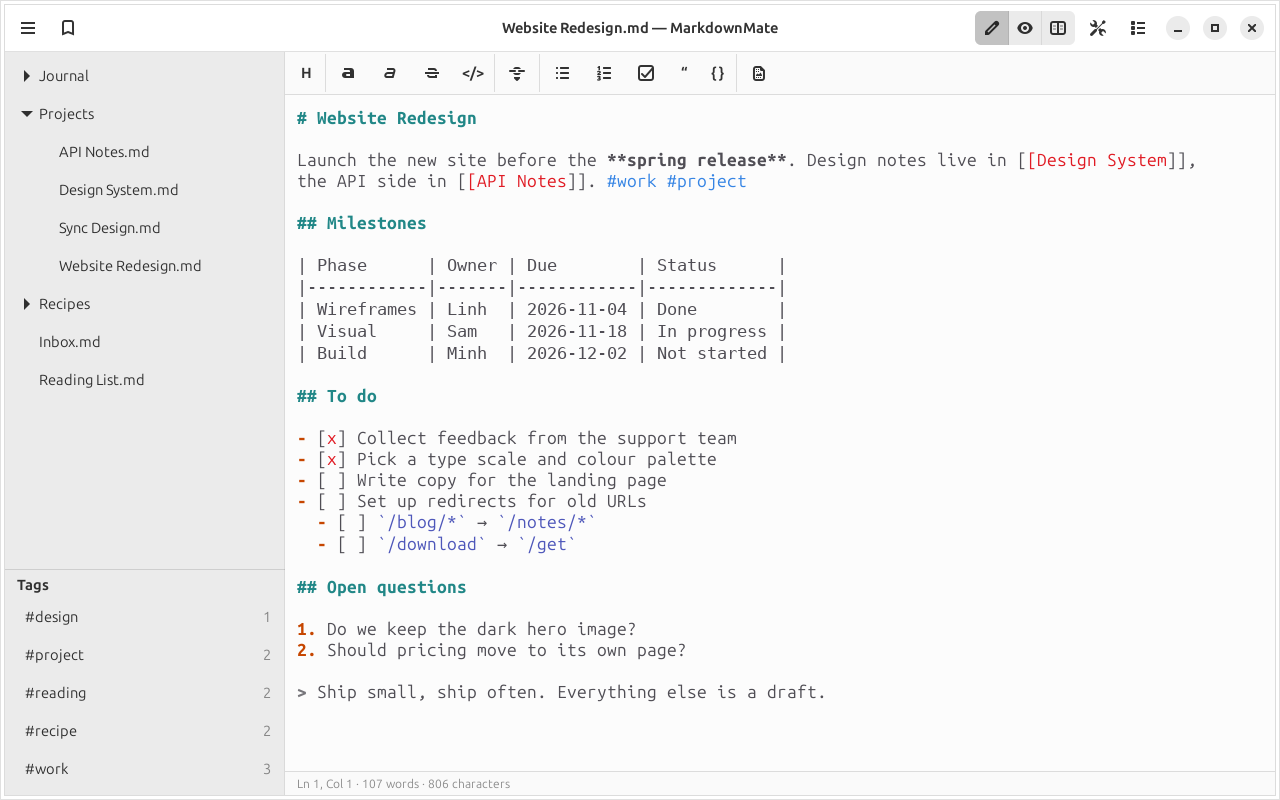The image size is (1280, 800).
Task: Switch to edit mode with the pencil
Action: (x=992, y=28)
